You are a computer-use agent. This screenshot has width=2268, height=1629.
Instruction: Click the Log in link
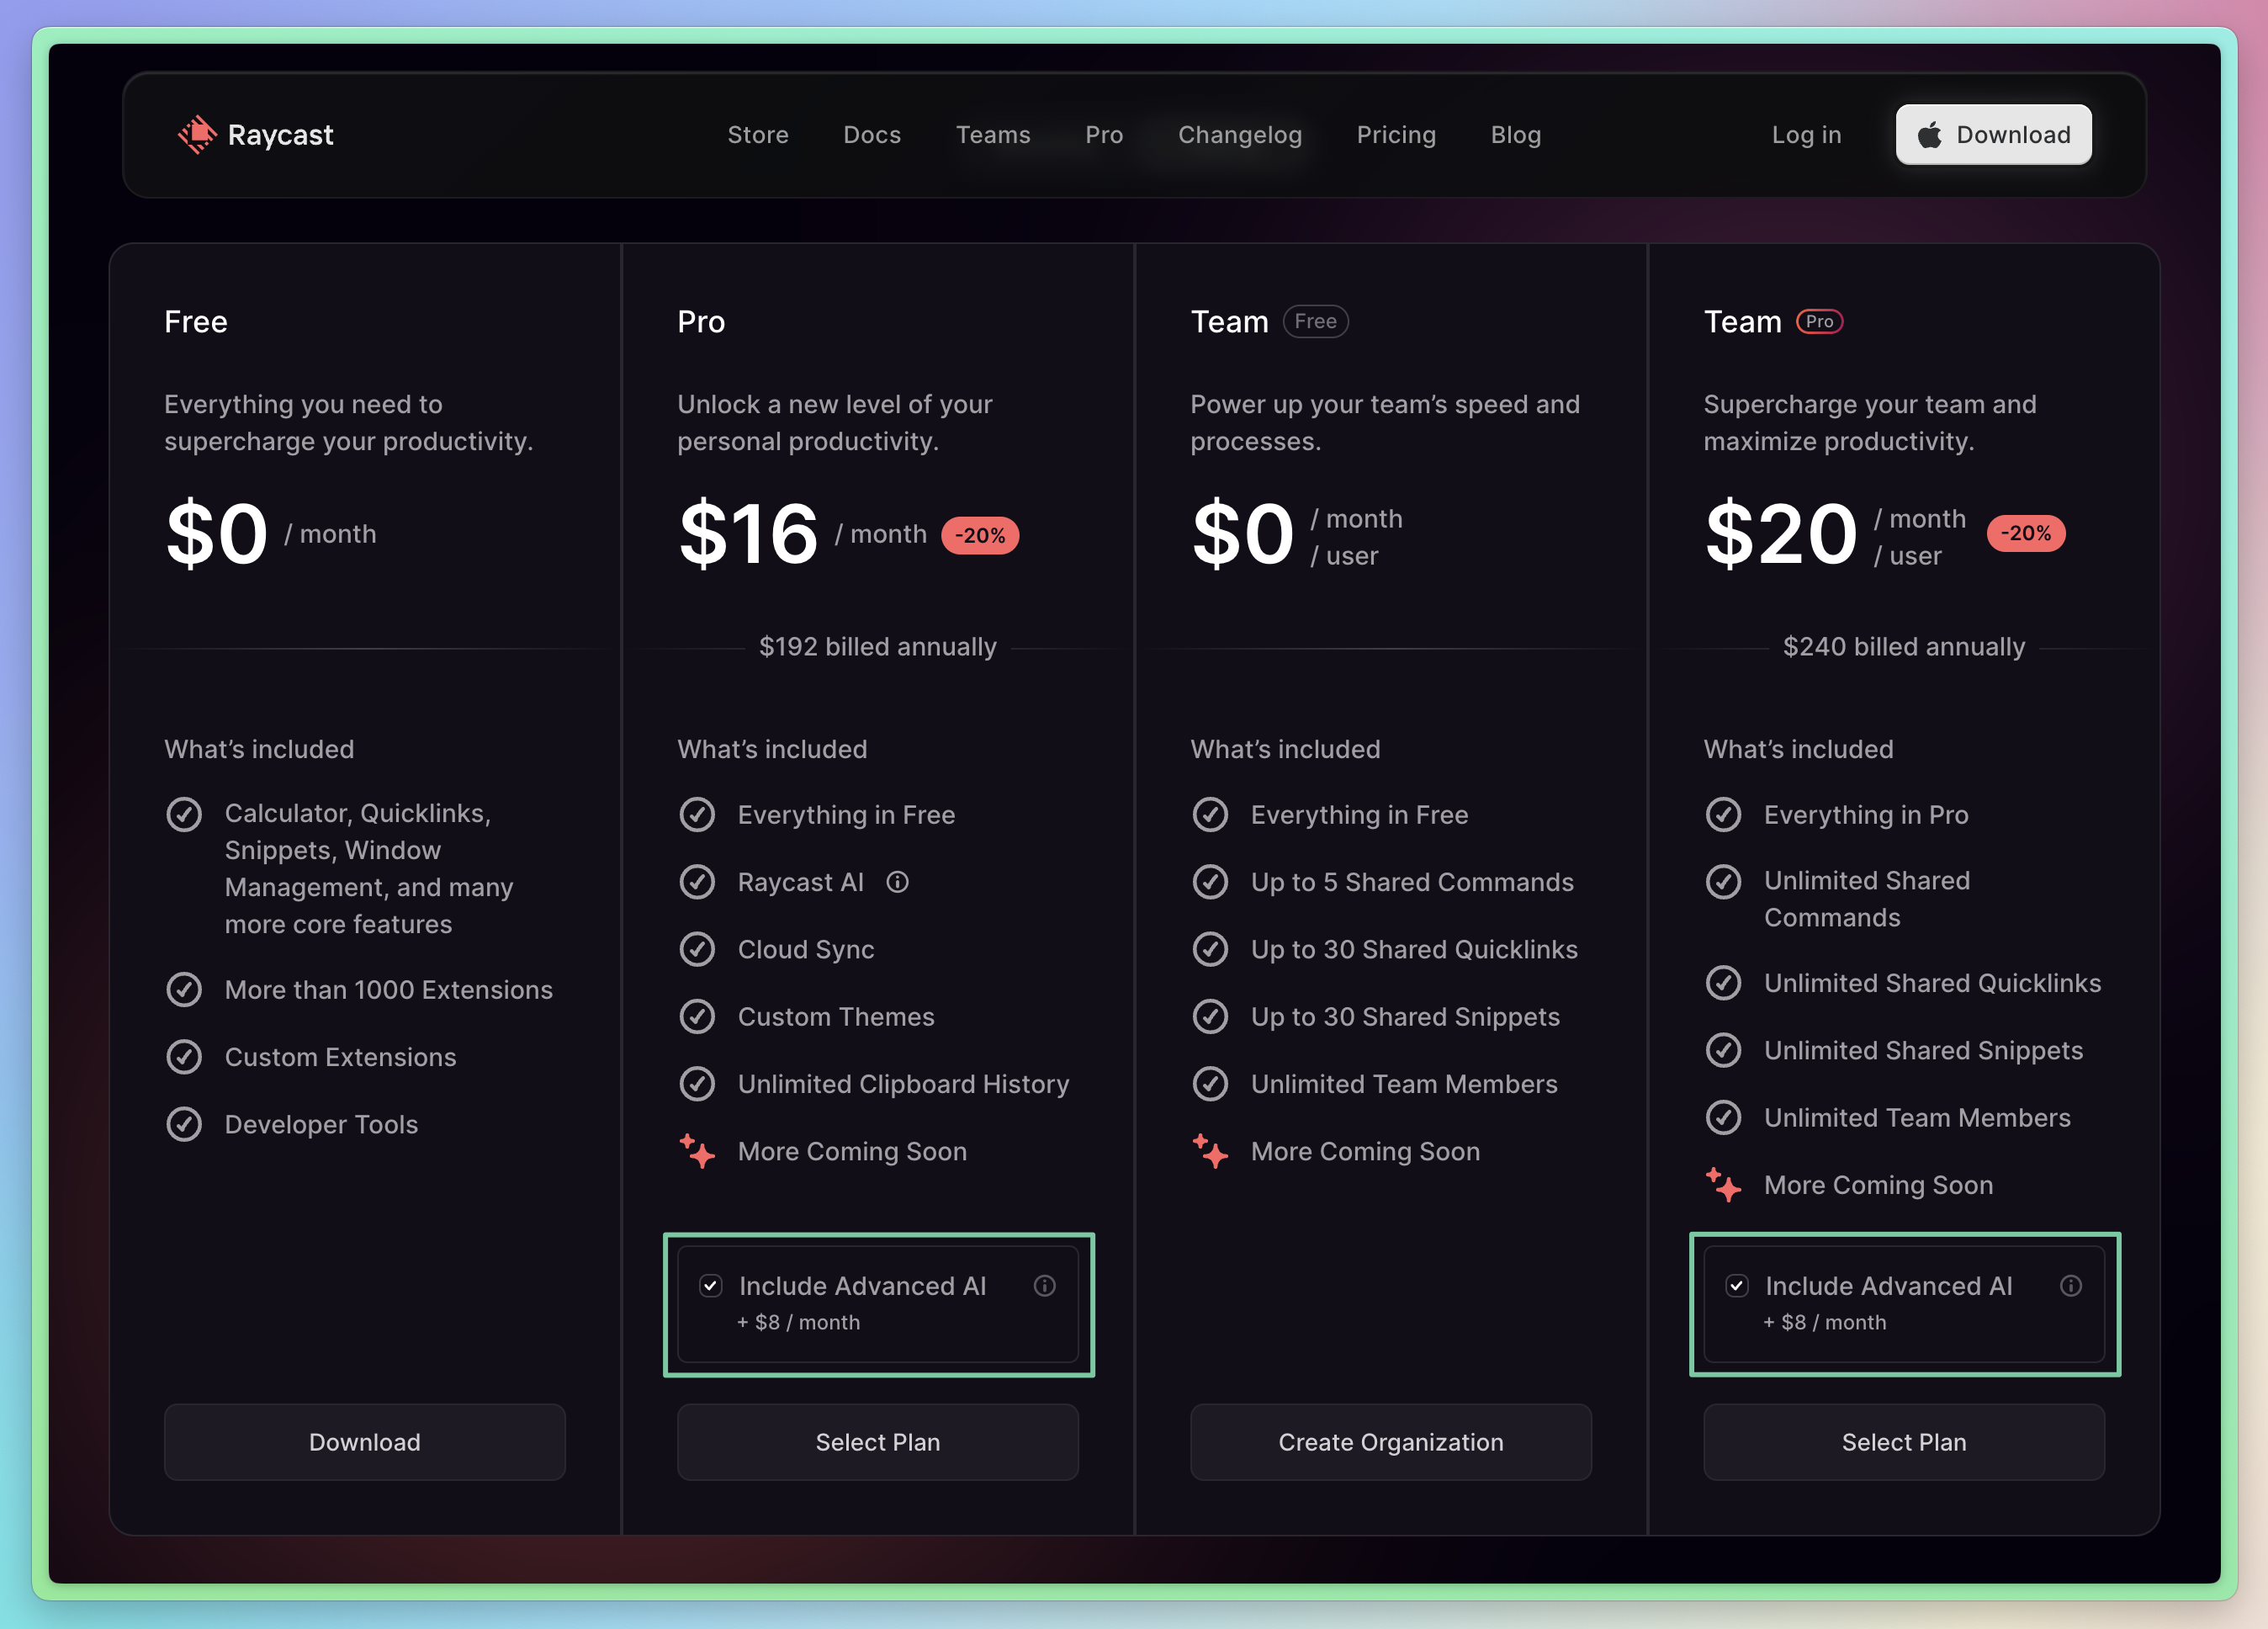pyautogui.click(x=1806, y=135)
